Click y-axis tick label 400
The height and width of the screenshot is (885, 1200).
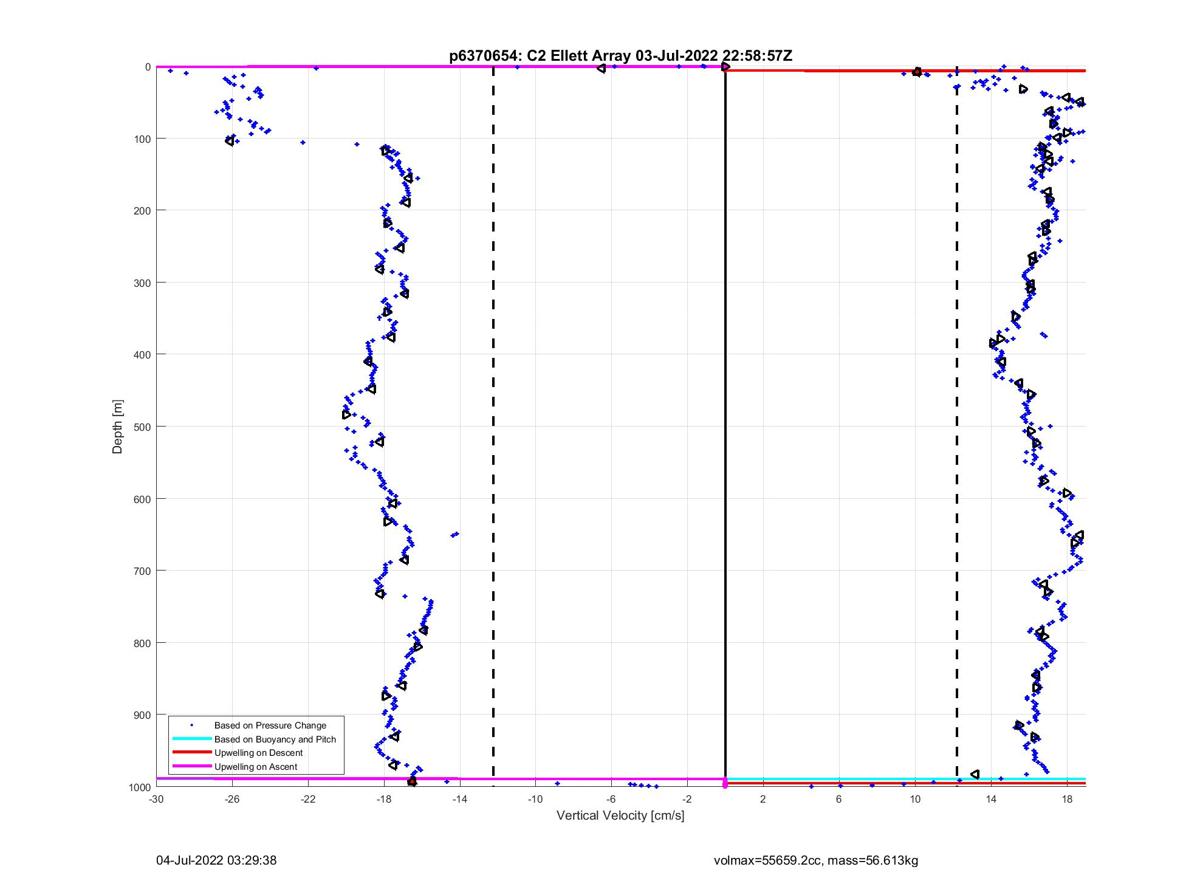(x=141, y=355)
